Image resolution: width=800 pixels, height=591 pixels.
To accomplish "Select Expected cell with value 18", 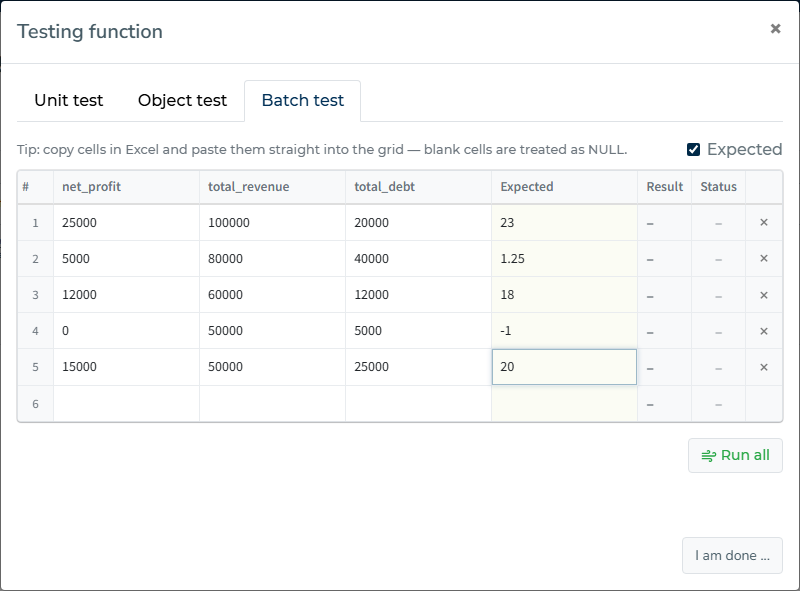I will [564, 295].
